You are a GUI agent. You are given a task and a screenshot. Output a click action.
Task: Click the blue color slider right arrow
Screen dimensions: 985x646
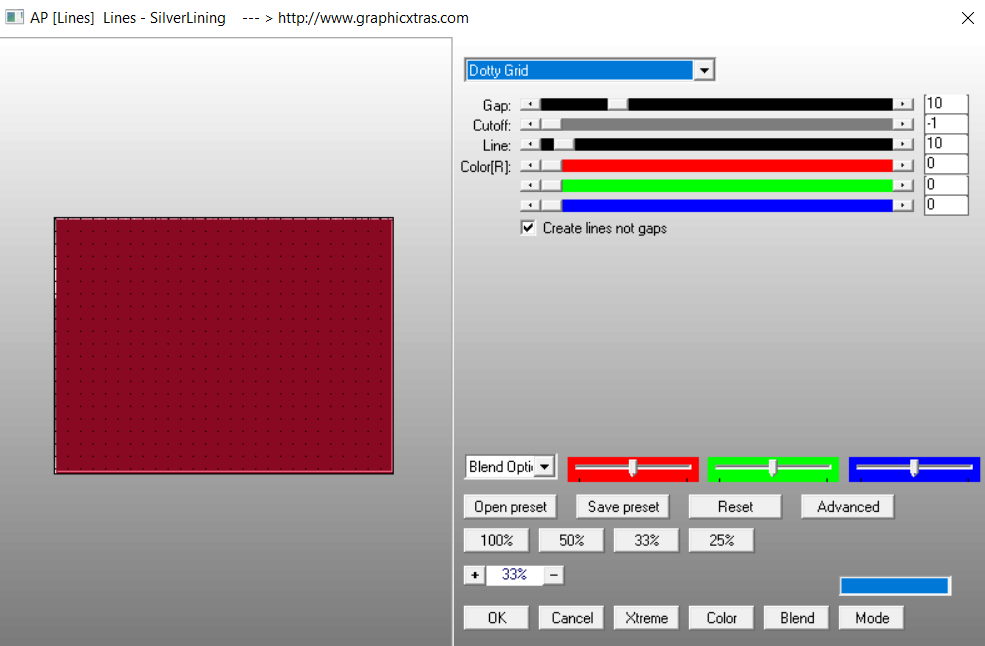pos(903,205)
